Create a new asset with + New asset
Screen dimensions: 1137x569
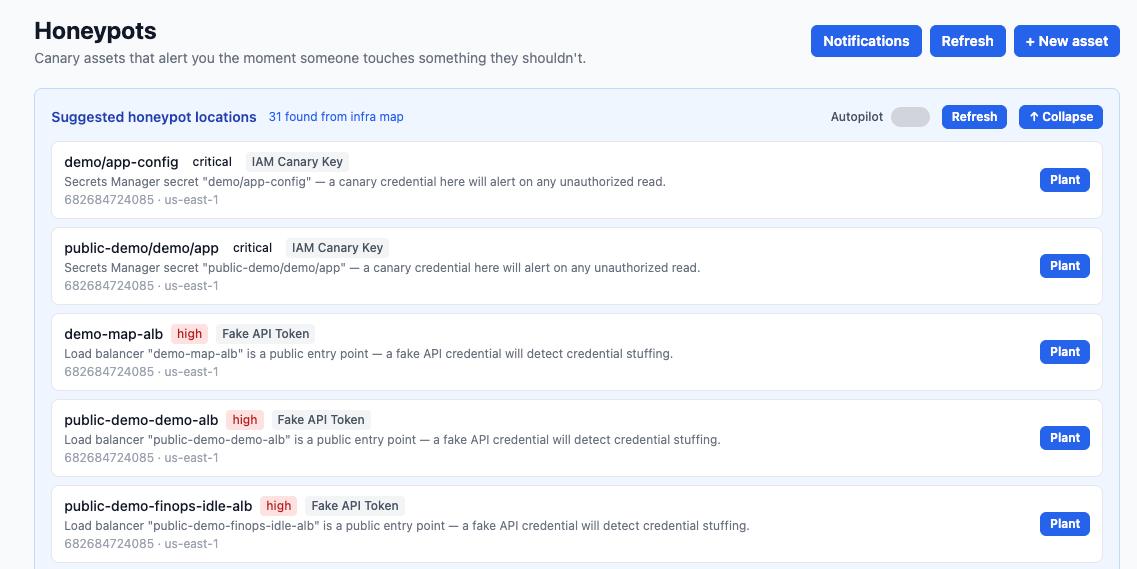tap(1067, 41)
